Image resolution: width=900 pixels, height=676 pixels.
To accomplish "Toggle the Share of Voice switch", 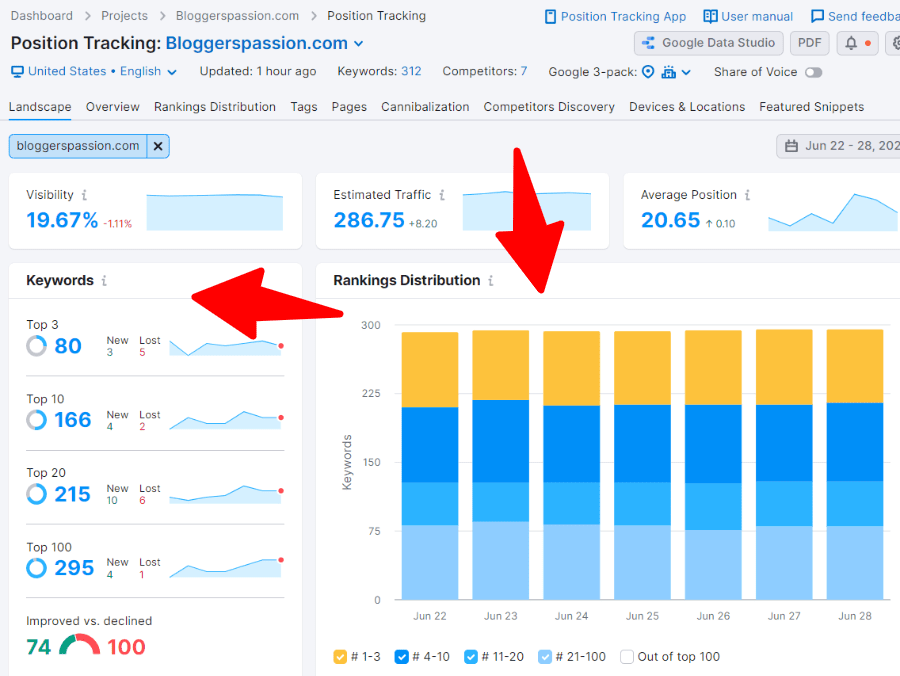I will (811, 72).
